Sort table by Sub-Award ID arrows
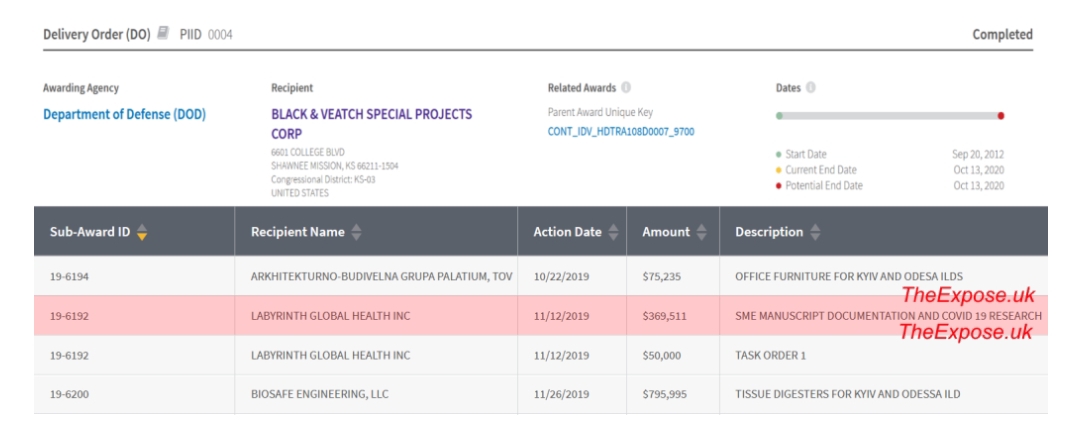 coord(141,232)
